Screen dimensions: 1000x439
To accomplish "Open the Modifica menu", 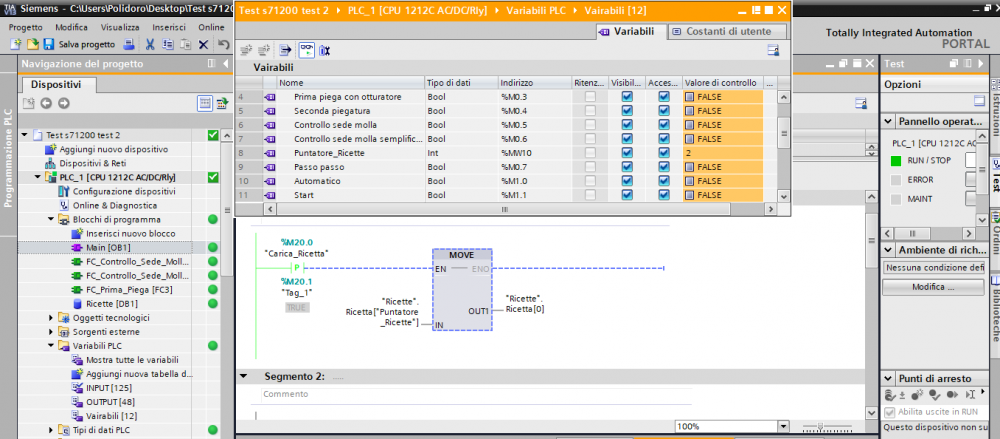I will (71, 27).
